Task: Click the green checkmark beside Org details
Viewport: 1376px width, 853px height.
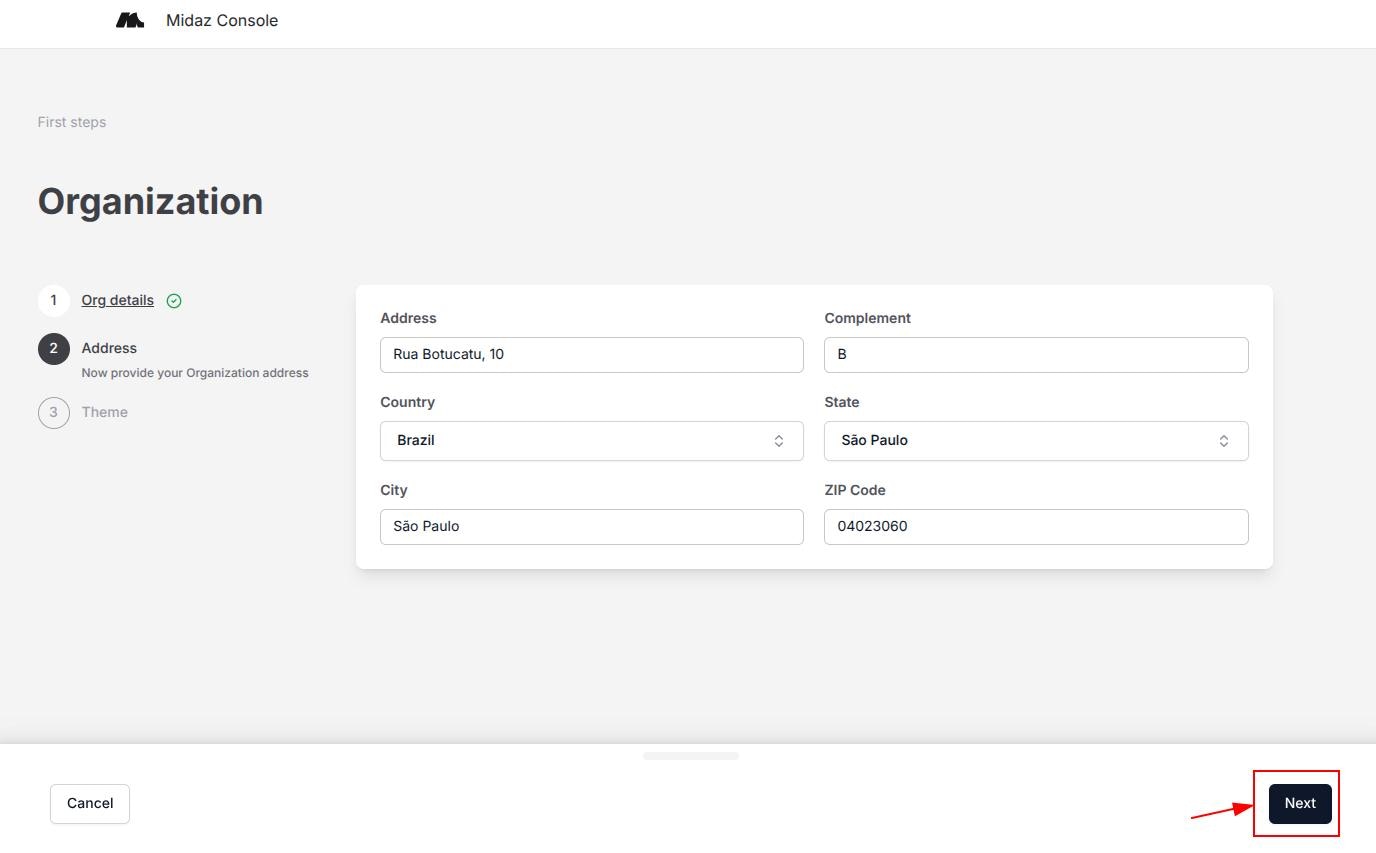Action: pos(174,301)
